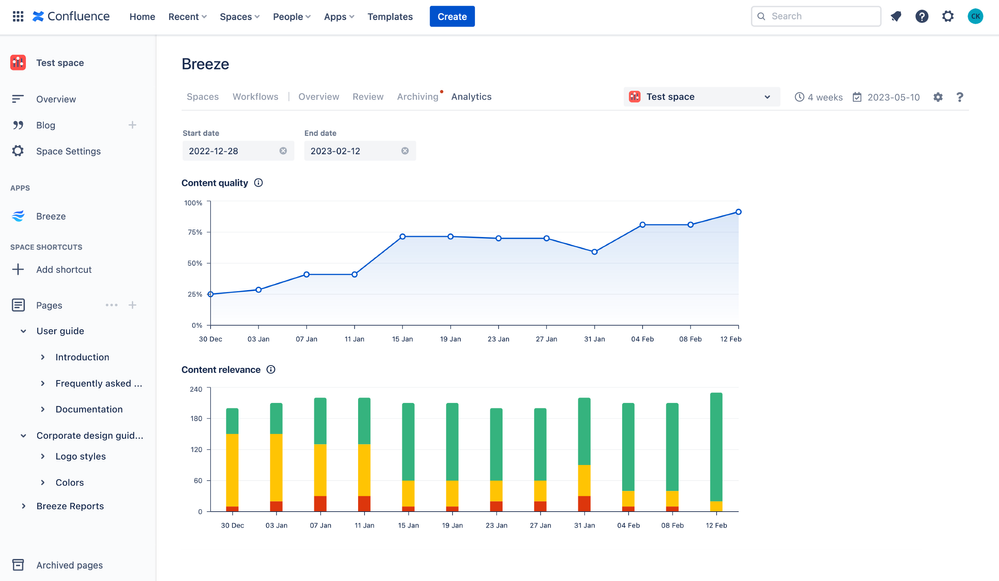Show the Content quality info icon
999x581 pixels.
(259, 183)
